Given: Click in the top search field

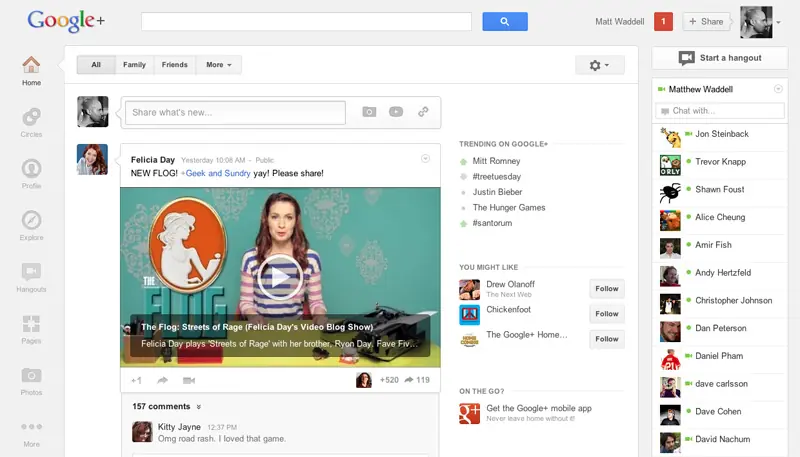Looking at the screenshot, I should (306, 21).
